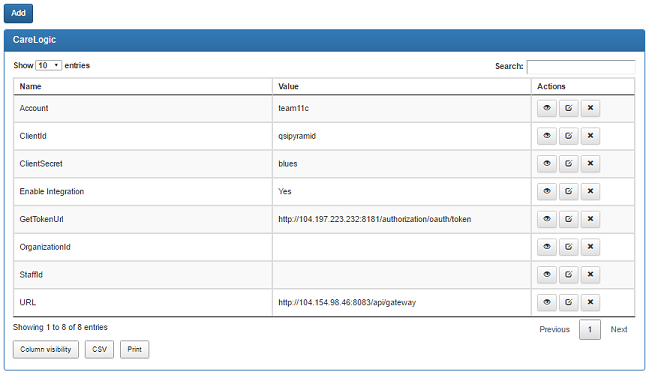Click the 'URL' name cell

[x=143, y=302]
